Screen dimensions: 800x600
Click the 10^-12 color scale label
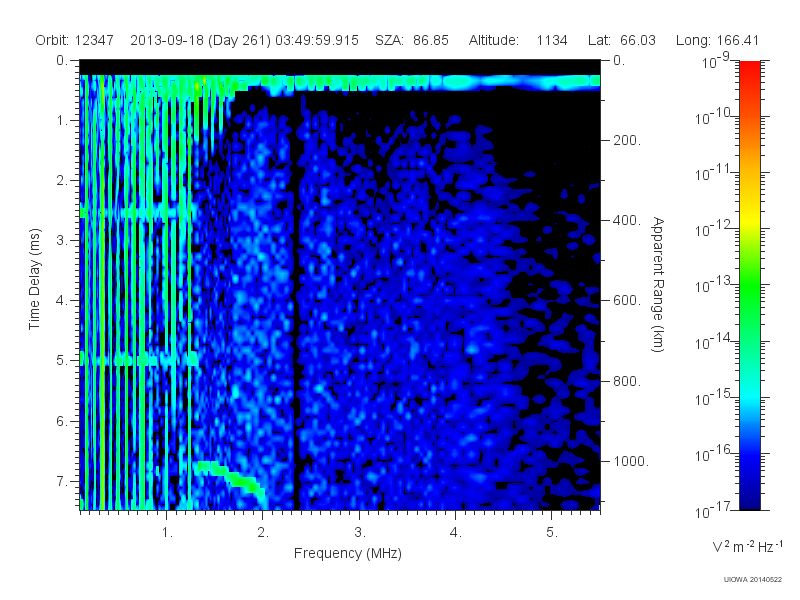pyautogui.click(x=714, y=229)
